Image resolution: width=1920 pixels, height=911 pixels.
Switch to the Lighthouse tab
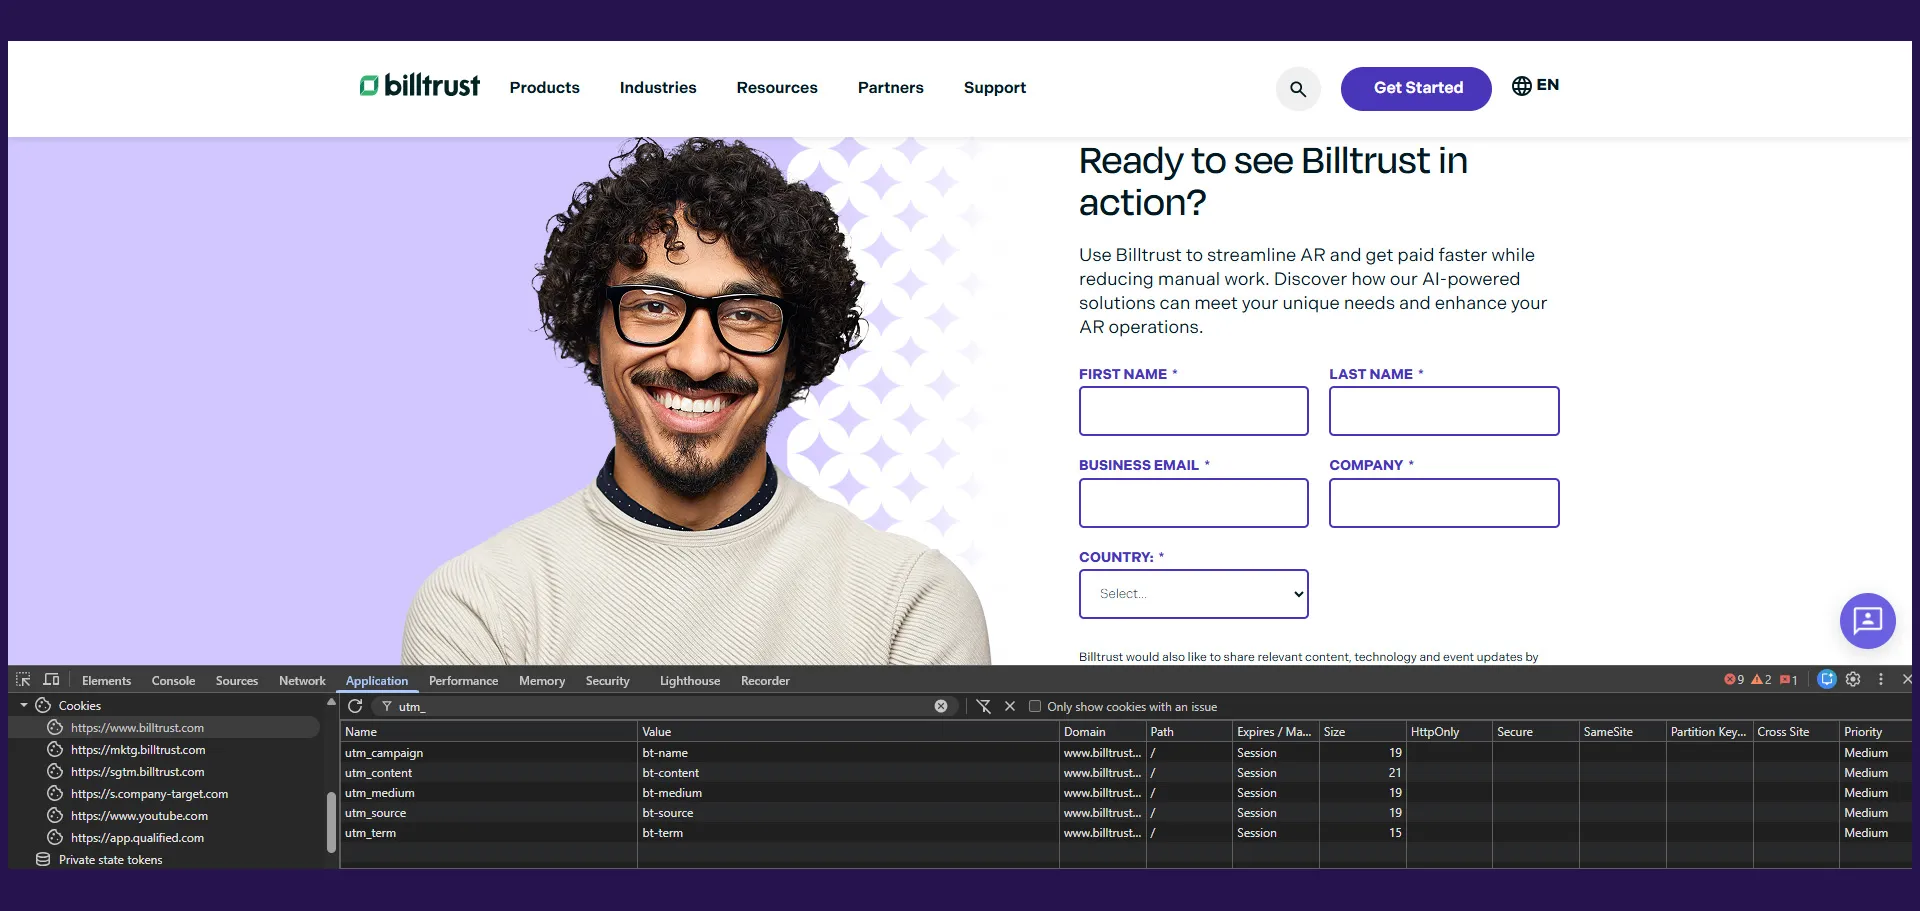coord(689,681)
